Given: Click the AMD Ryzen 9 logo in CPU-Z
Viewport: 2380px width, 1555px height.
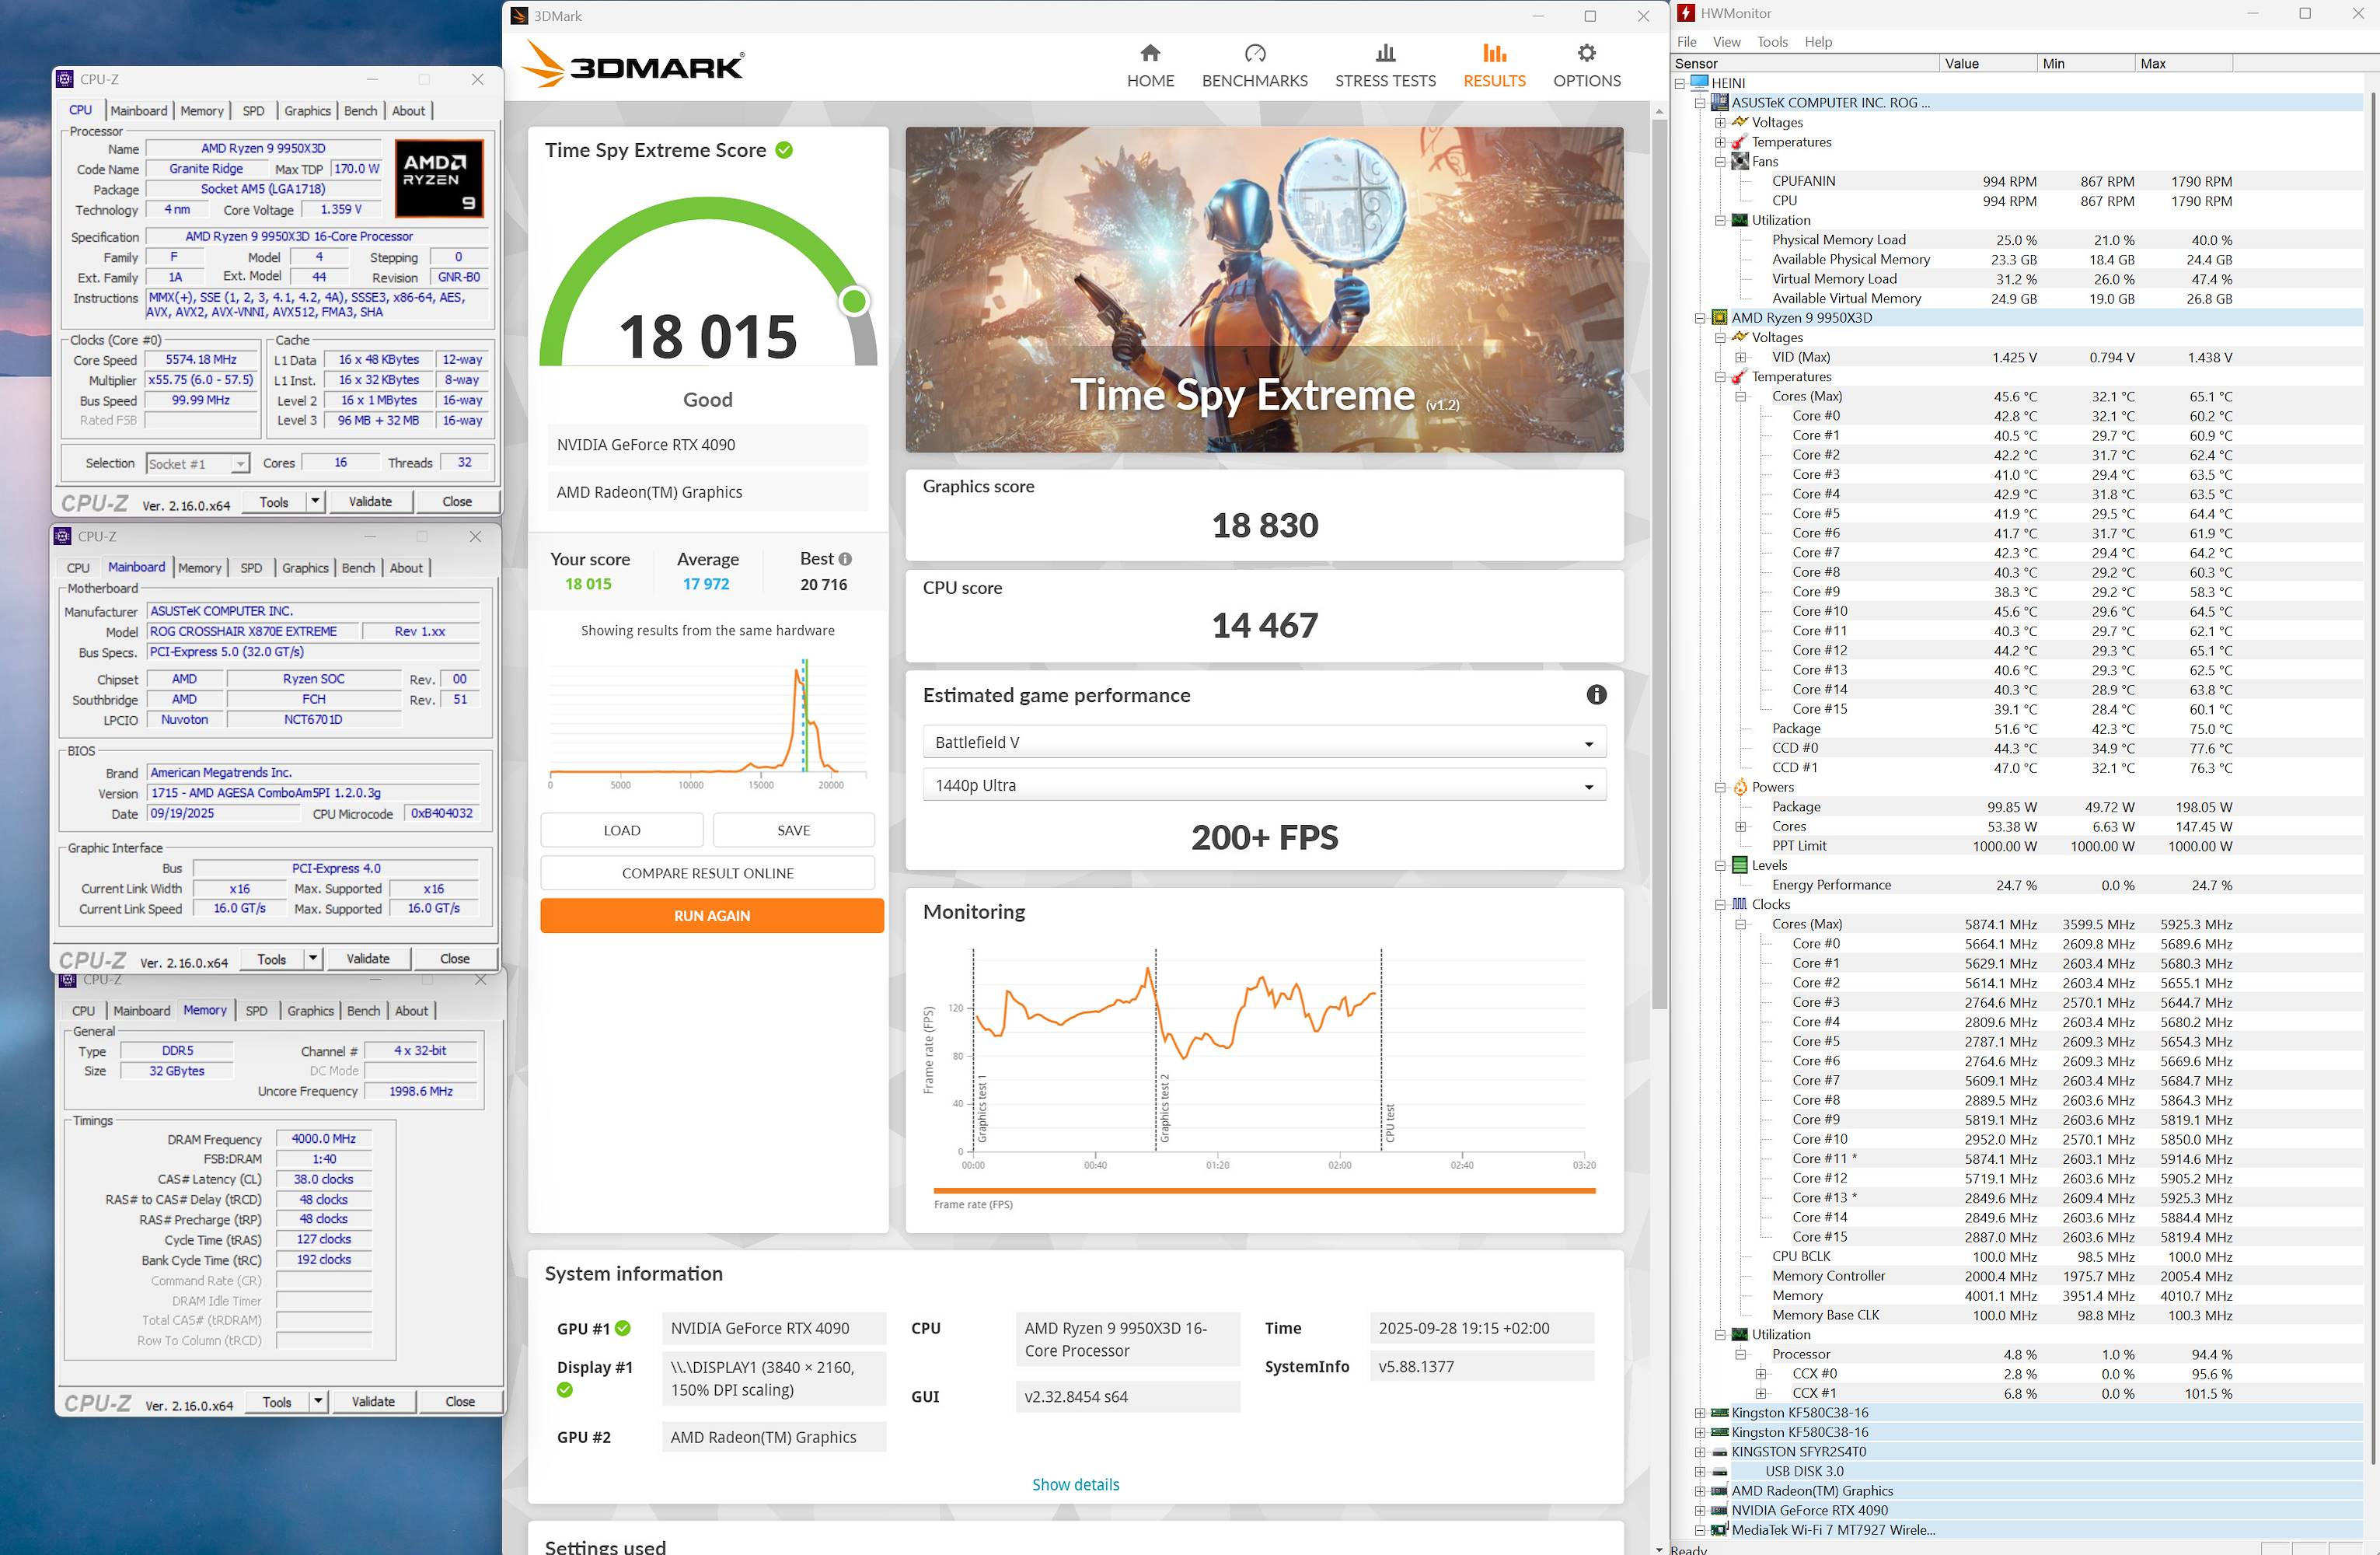Looking at the screenshot, I should (x=439, y=178).
